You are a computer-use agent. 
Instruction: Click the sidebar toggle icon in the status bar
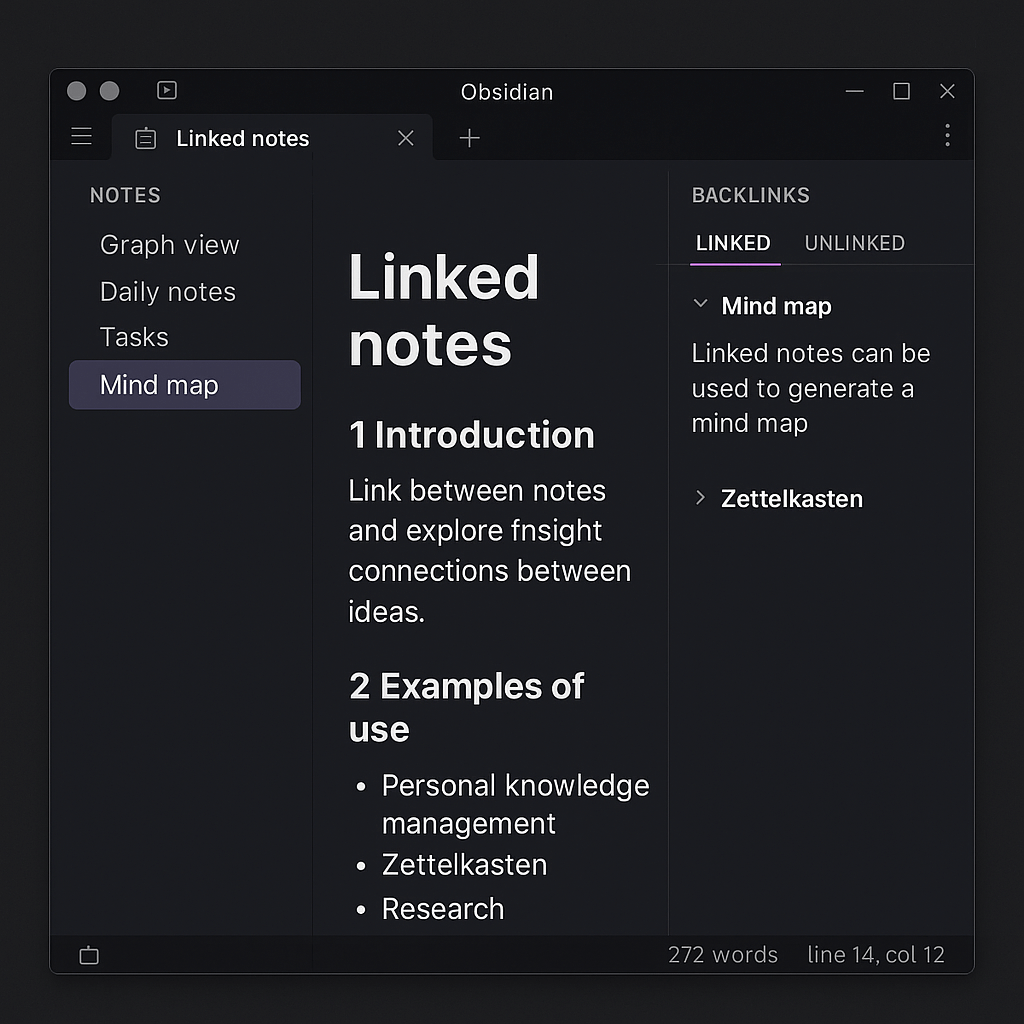click(88, 955)
